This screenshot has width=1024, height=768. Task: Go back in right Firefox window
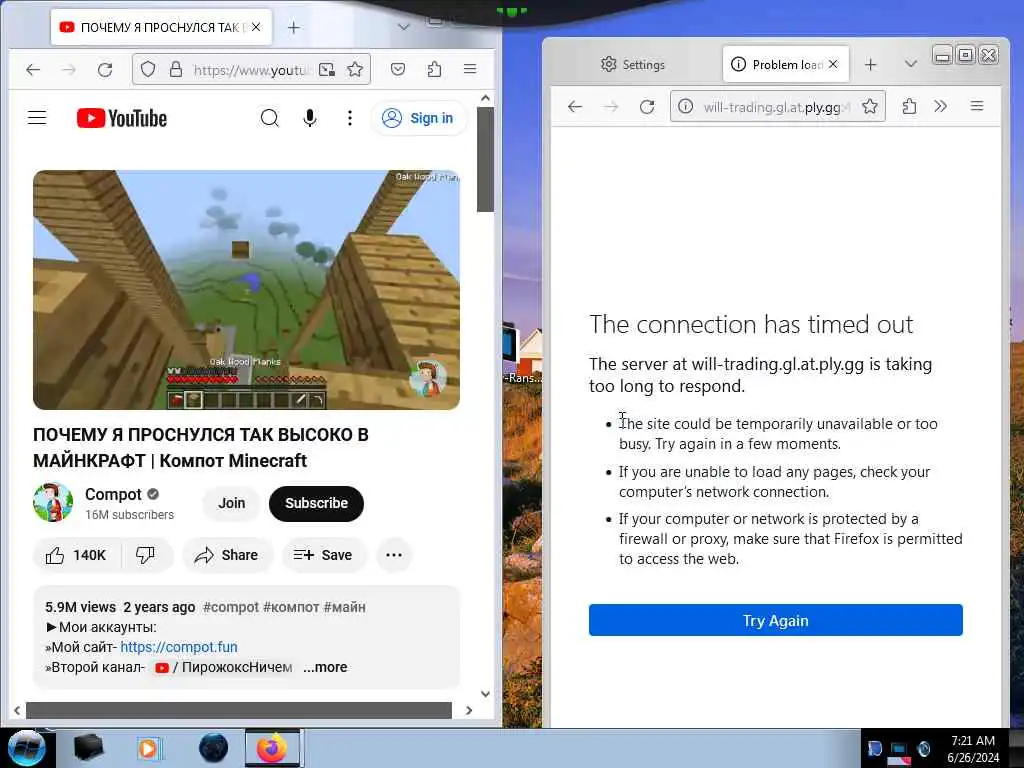point(575,106)
